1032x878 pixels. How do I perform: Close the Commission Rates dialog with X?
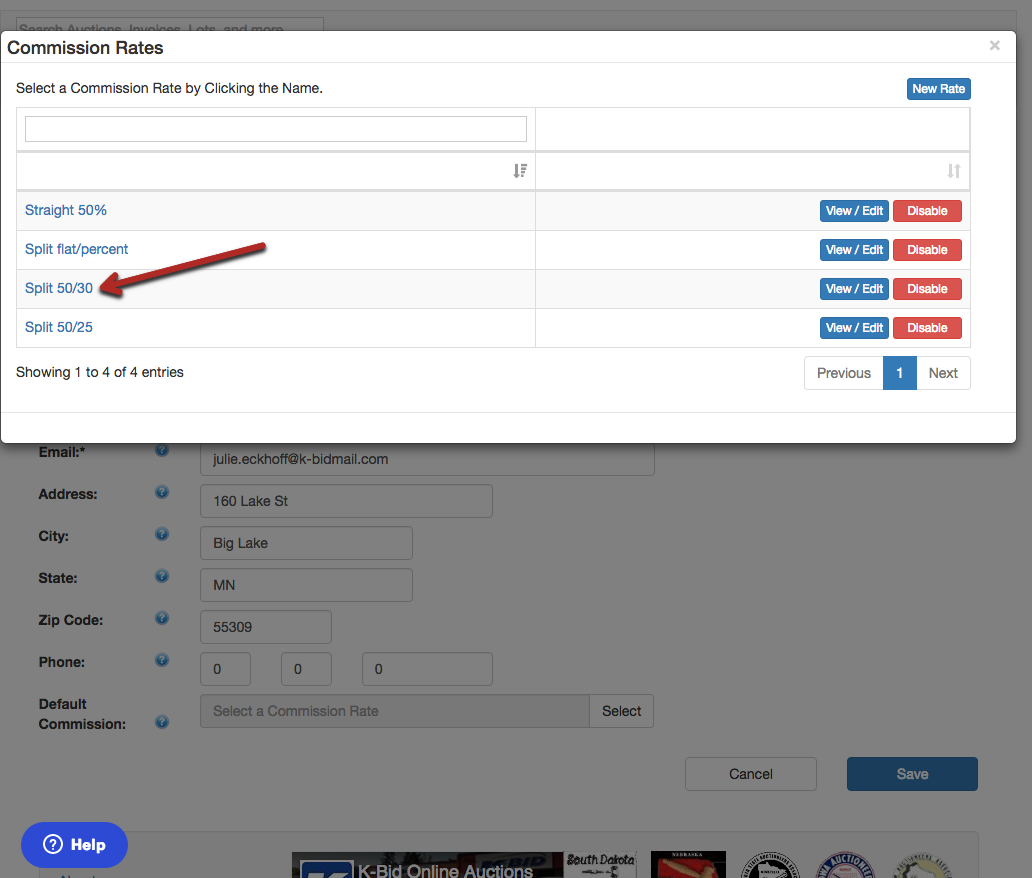[994, 45]
